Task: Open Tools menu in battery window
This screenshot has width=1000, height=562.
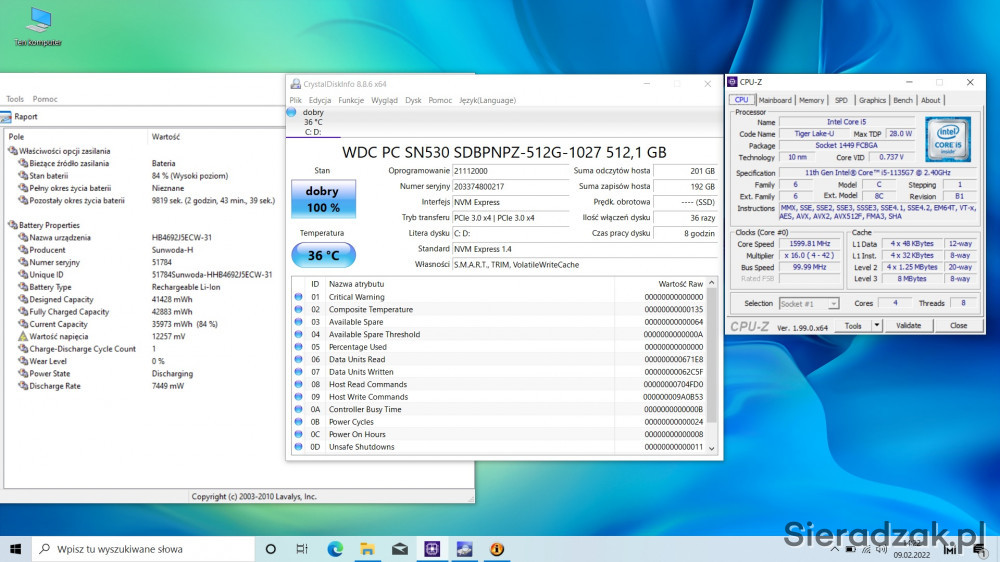Action: (15, 99)
